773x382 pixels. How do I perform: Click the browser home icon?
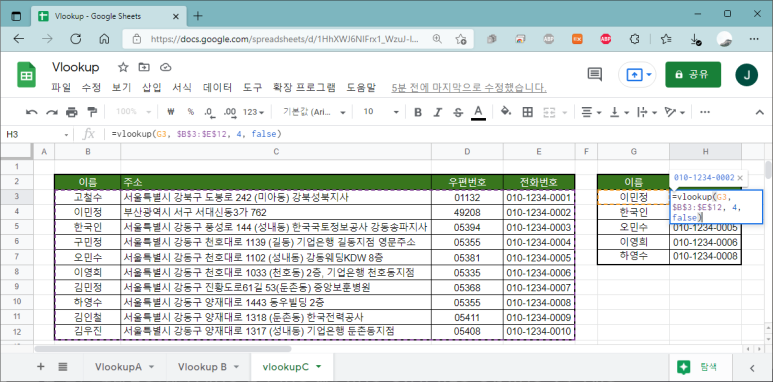click(104, 39)
